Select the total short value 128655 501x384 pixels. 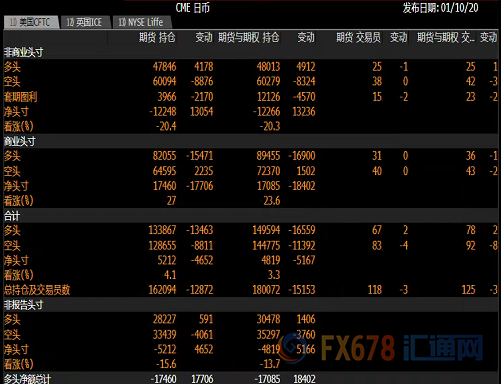(162, 246)
